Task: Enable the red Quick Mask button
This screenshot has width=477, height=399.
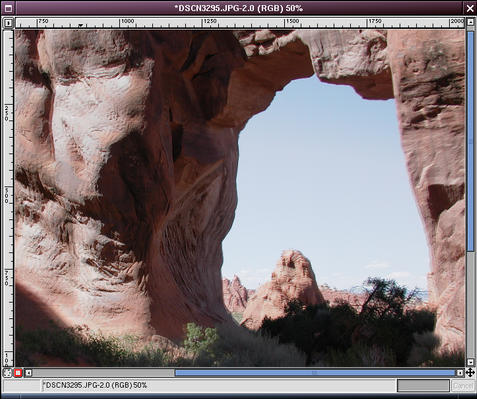Action: (x=18, y=373)
